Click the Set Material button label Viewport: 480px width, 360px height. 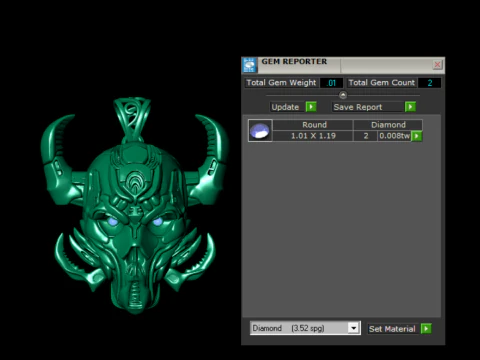pos(392,329)
